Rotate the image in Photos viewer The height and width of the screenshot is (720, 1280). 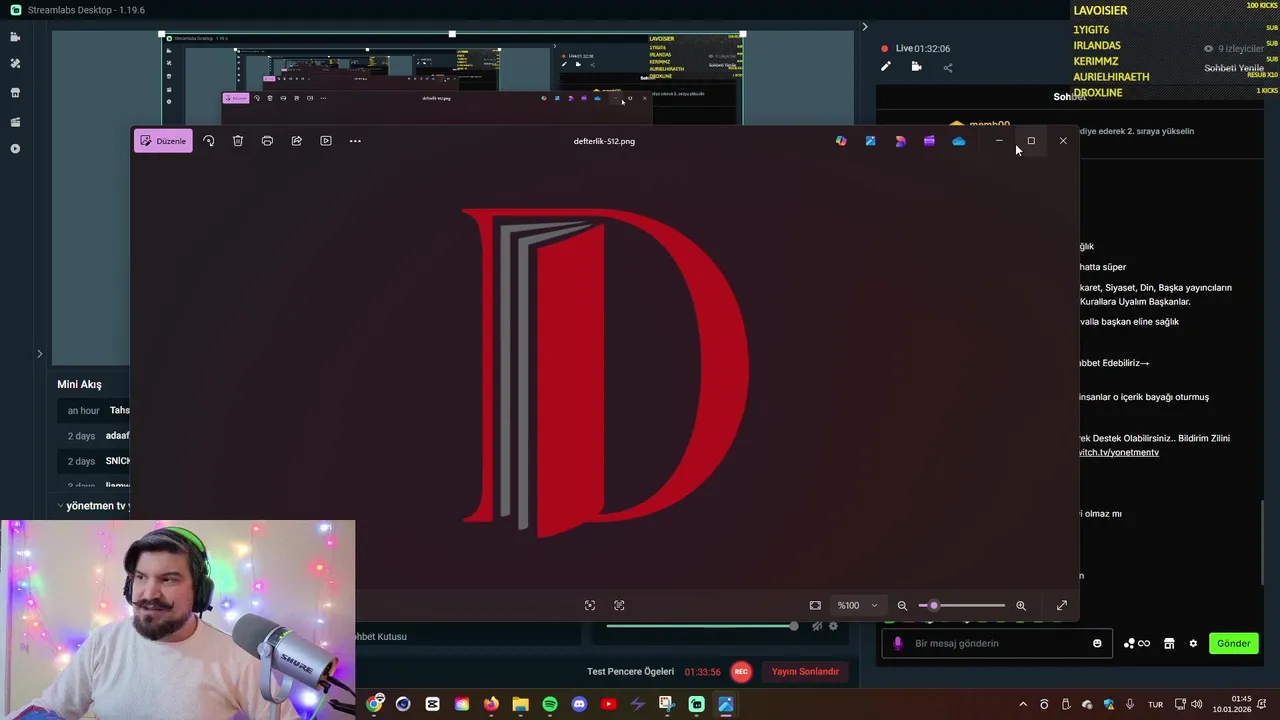pos(209,141)
